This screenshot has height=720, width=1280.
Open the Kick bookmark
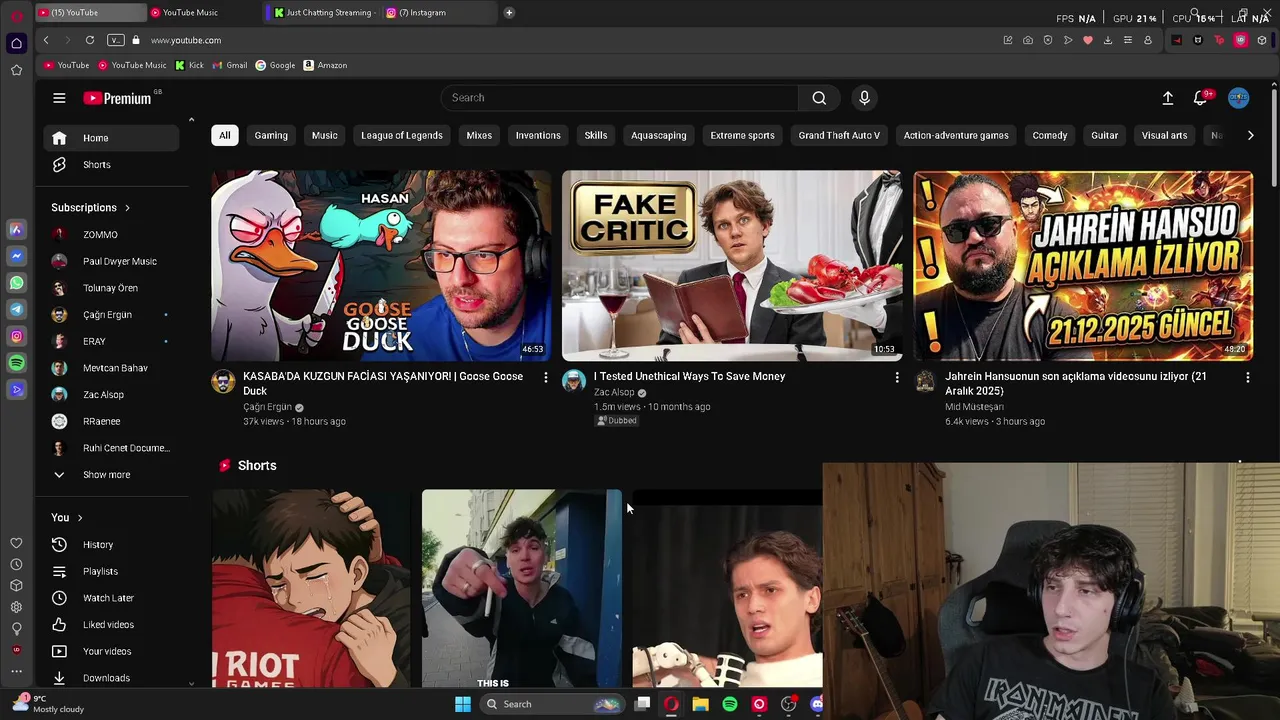pyautogui.click(x=189, y=66)
